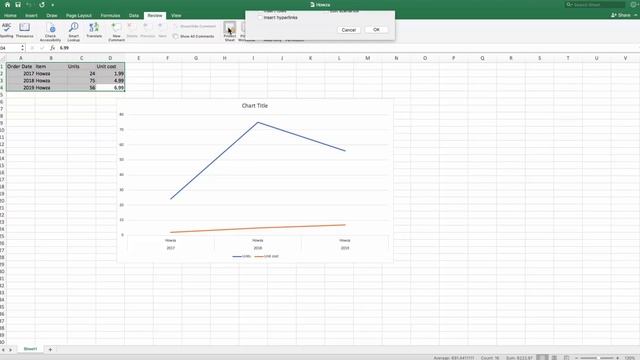Image resolution: width=640 pixels, height=360 pixels.
Task: Select cell with Order Date header
Action: [20, 66]
